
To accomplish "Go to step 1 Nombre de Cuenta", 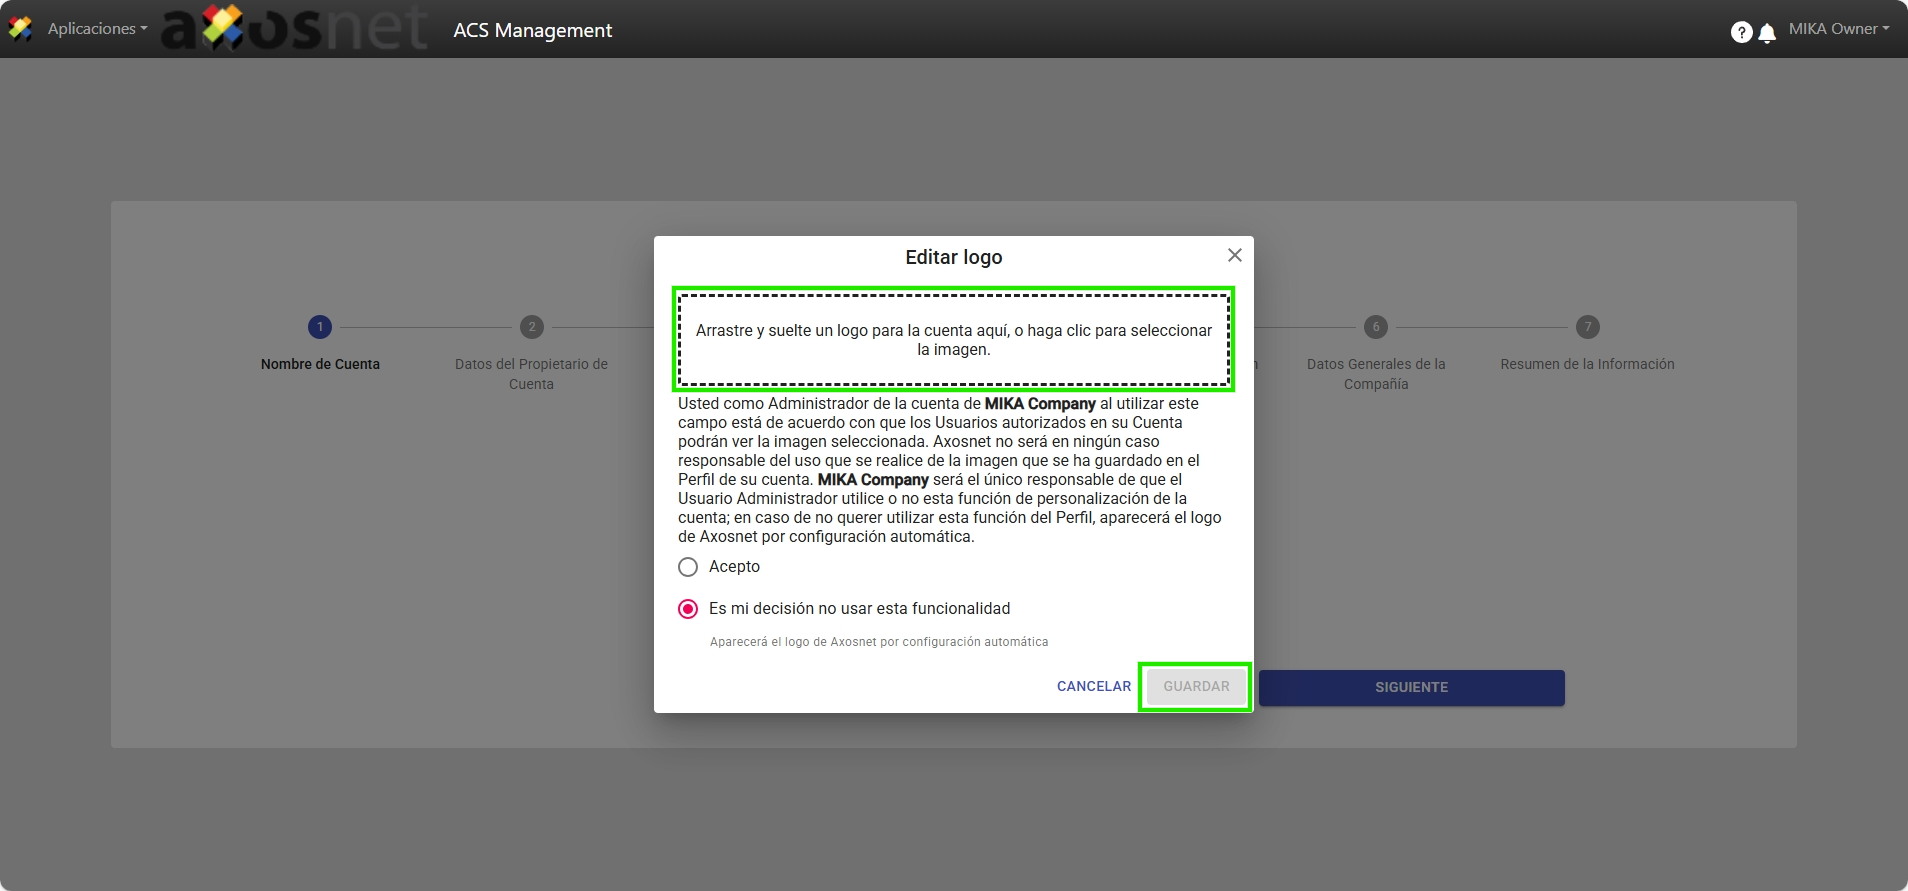I will coord(320,327).
